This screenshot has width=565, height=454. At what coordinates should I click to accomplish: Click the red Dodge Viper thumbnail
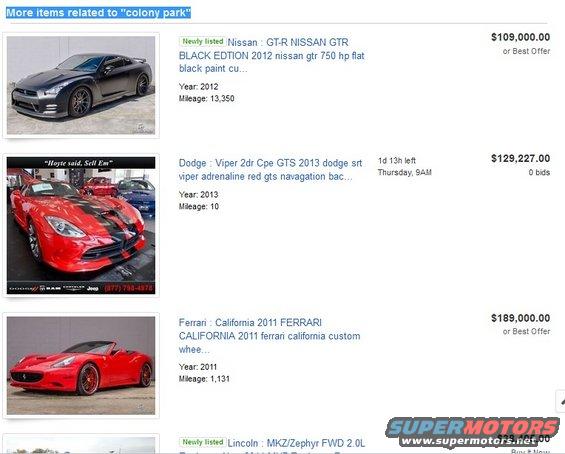point(81,225)
